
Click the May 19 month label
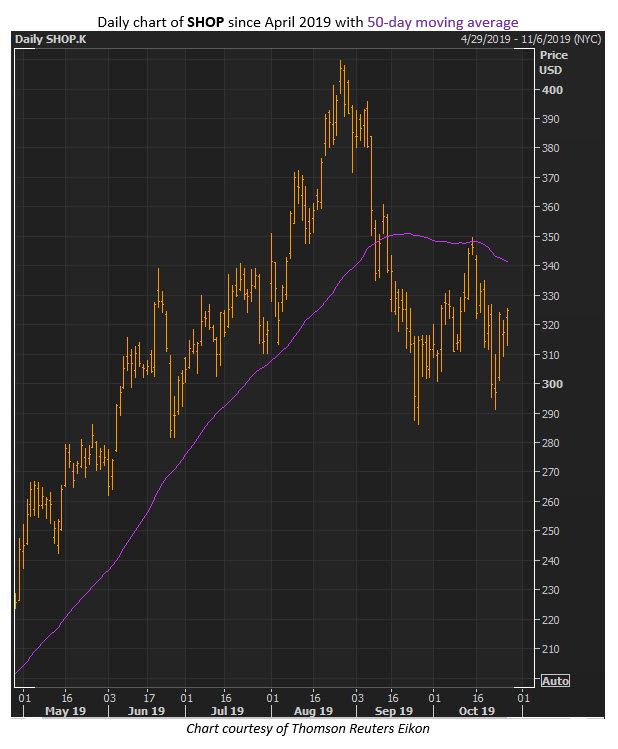[65, 711]
